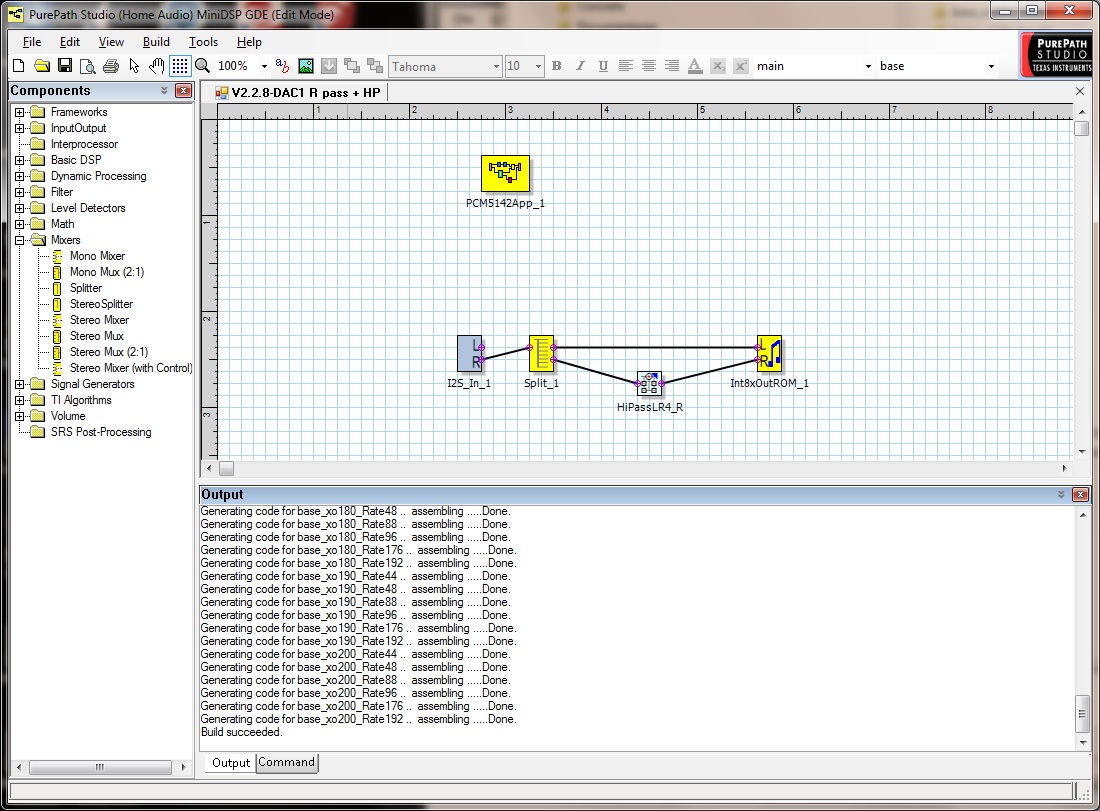Close the Output panel

(x=1080, y=495)
